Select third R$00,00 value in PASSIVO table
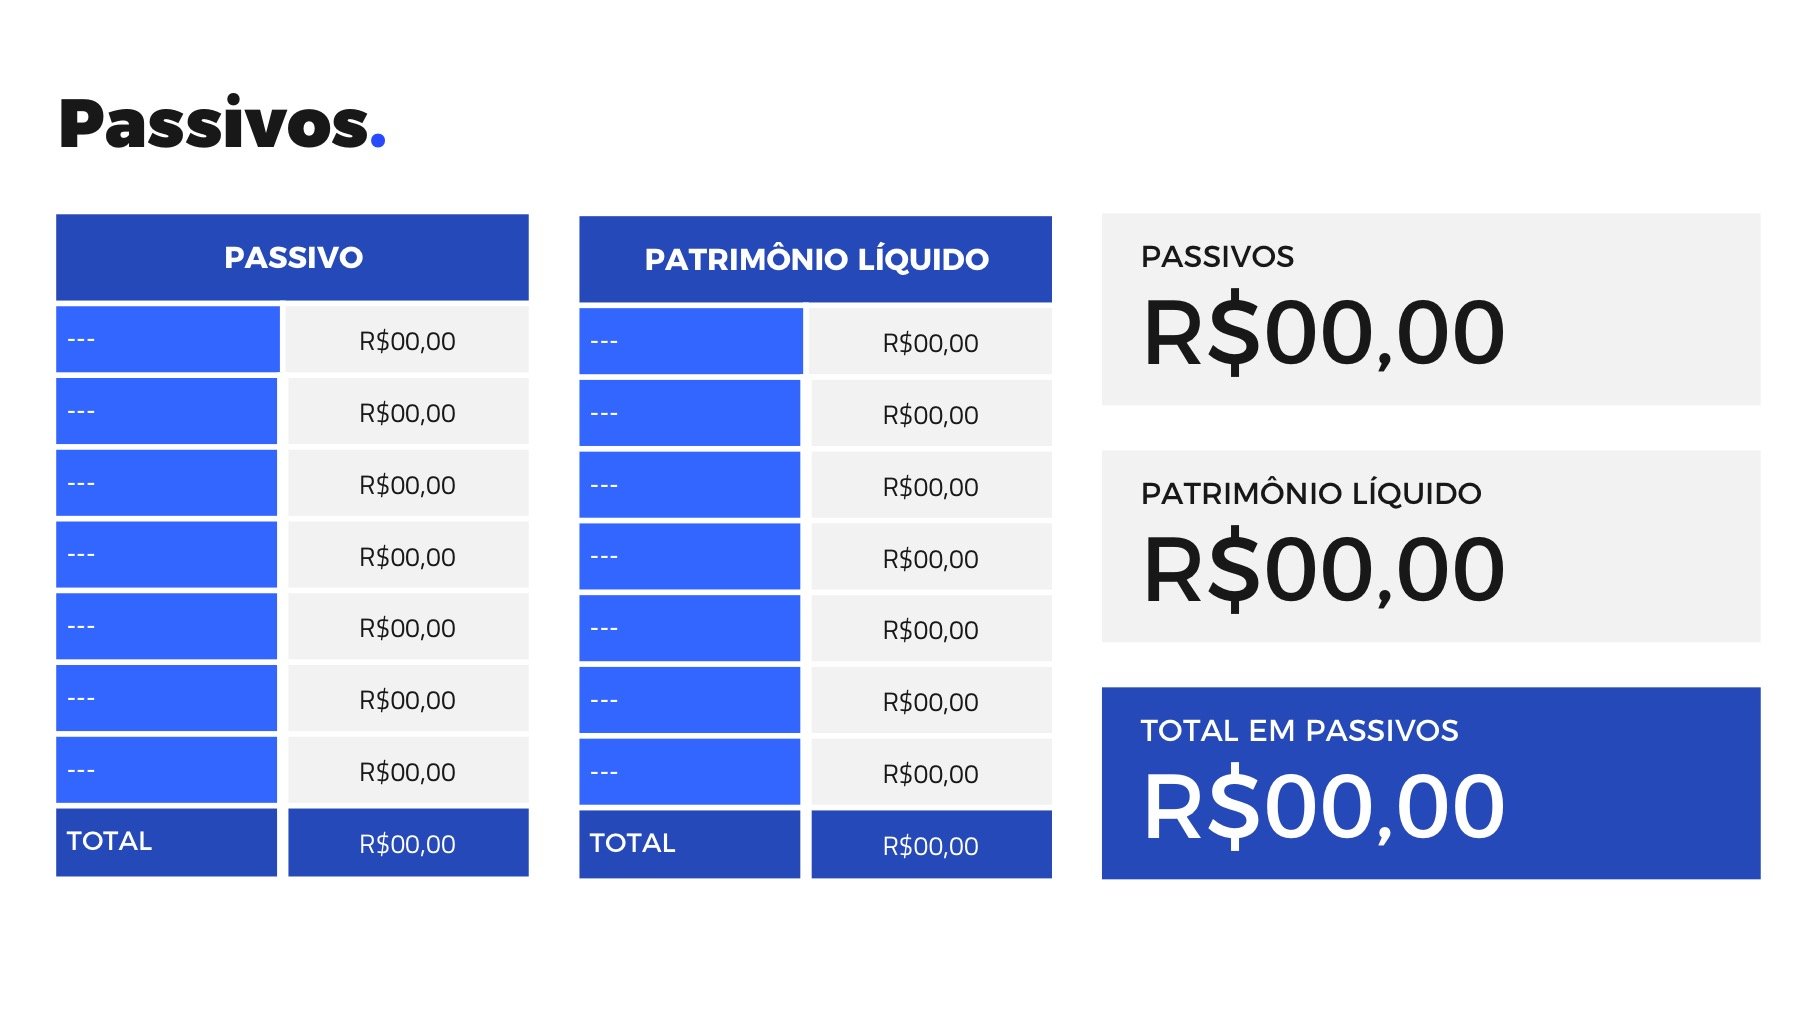 pyautogui.click(x=407, y=485)
